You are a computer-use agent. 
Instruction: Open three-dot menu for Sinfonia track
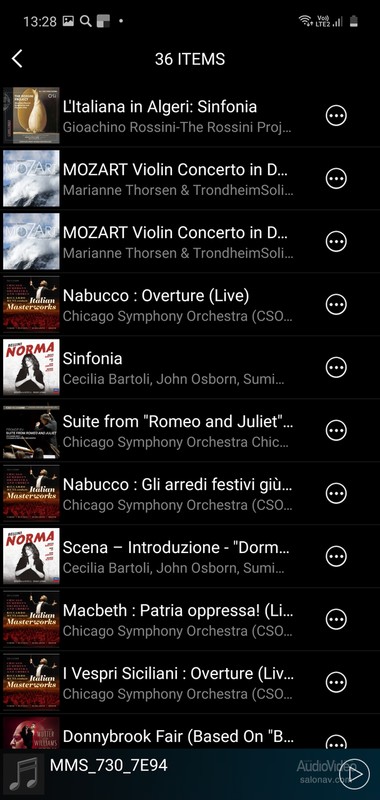(x=336, y=367)
